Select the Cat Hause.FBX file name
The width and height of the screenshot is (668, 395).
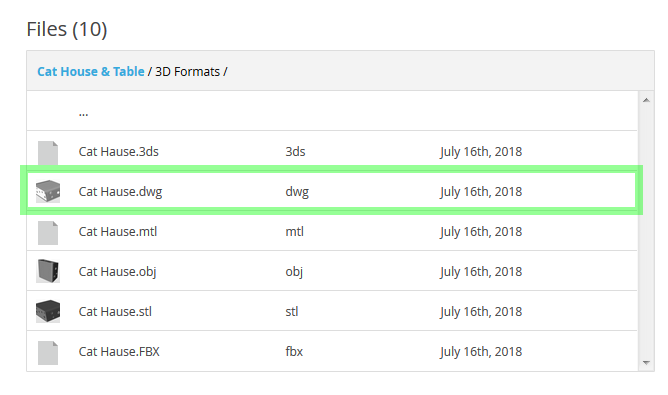pyautogui.click(x=119, y=352)
